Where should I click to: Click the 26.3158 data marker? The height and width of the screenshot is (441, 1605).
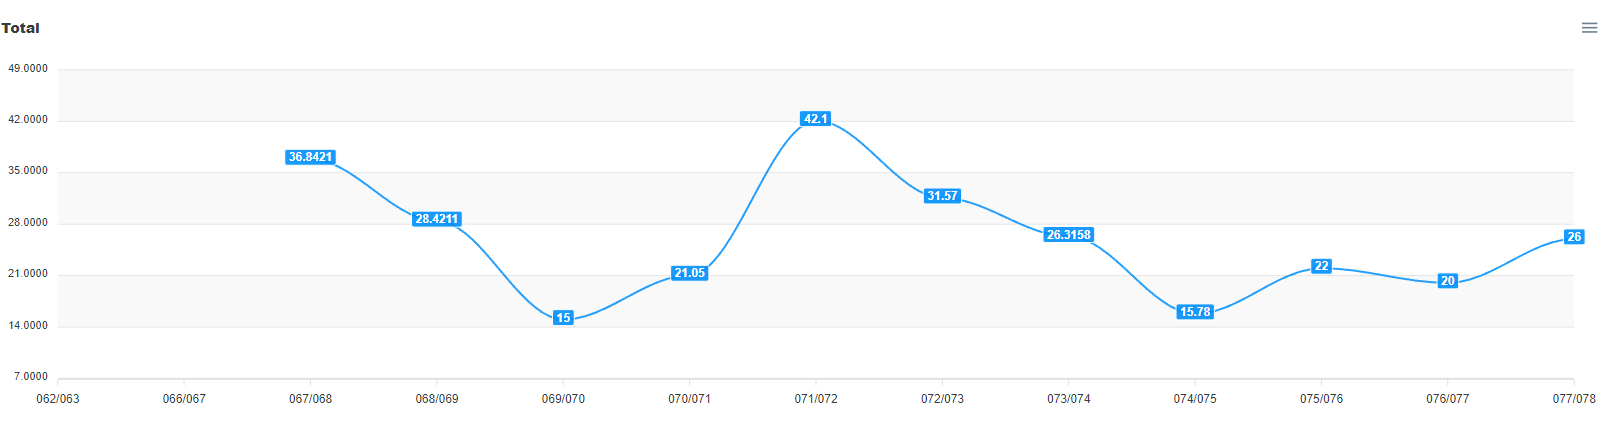coord(1069,235)
